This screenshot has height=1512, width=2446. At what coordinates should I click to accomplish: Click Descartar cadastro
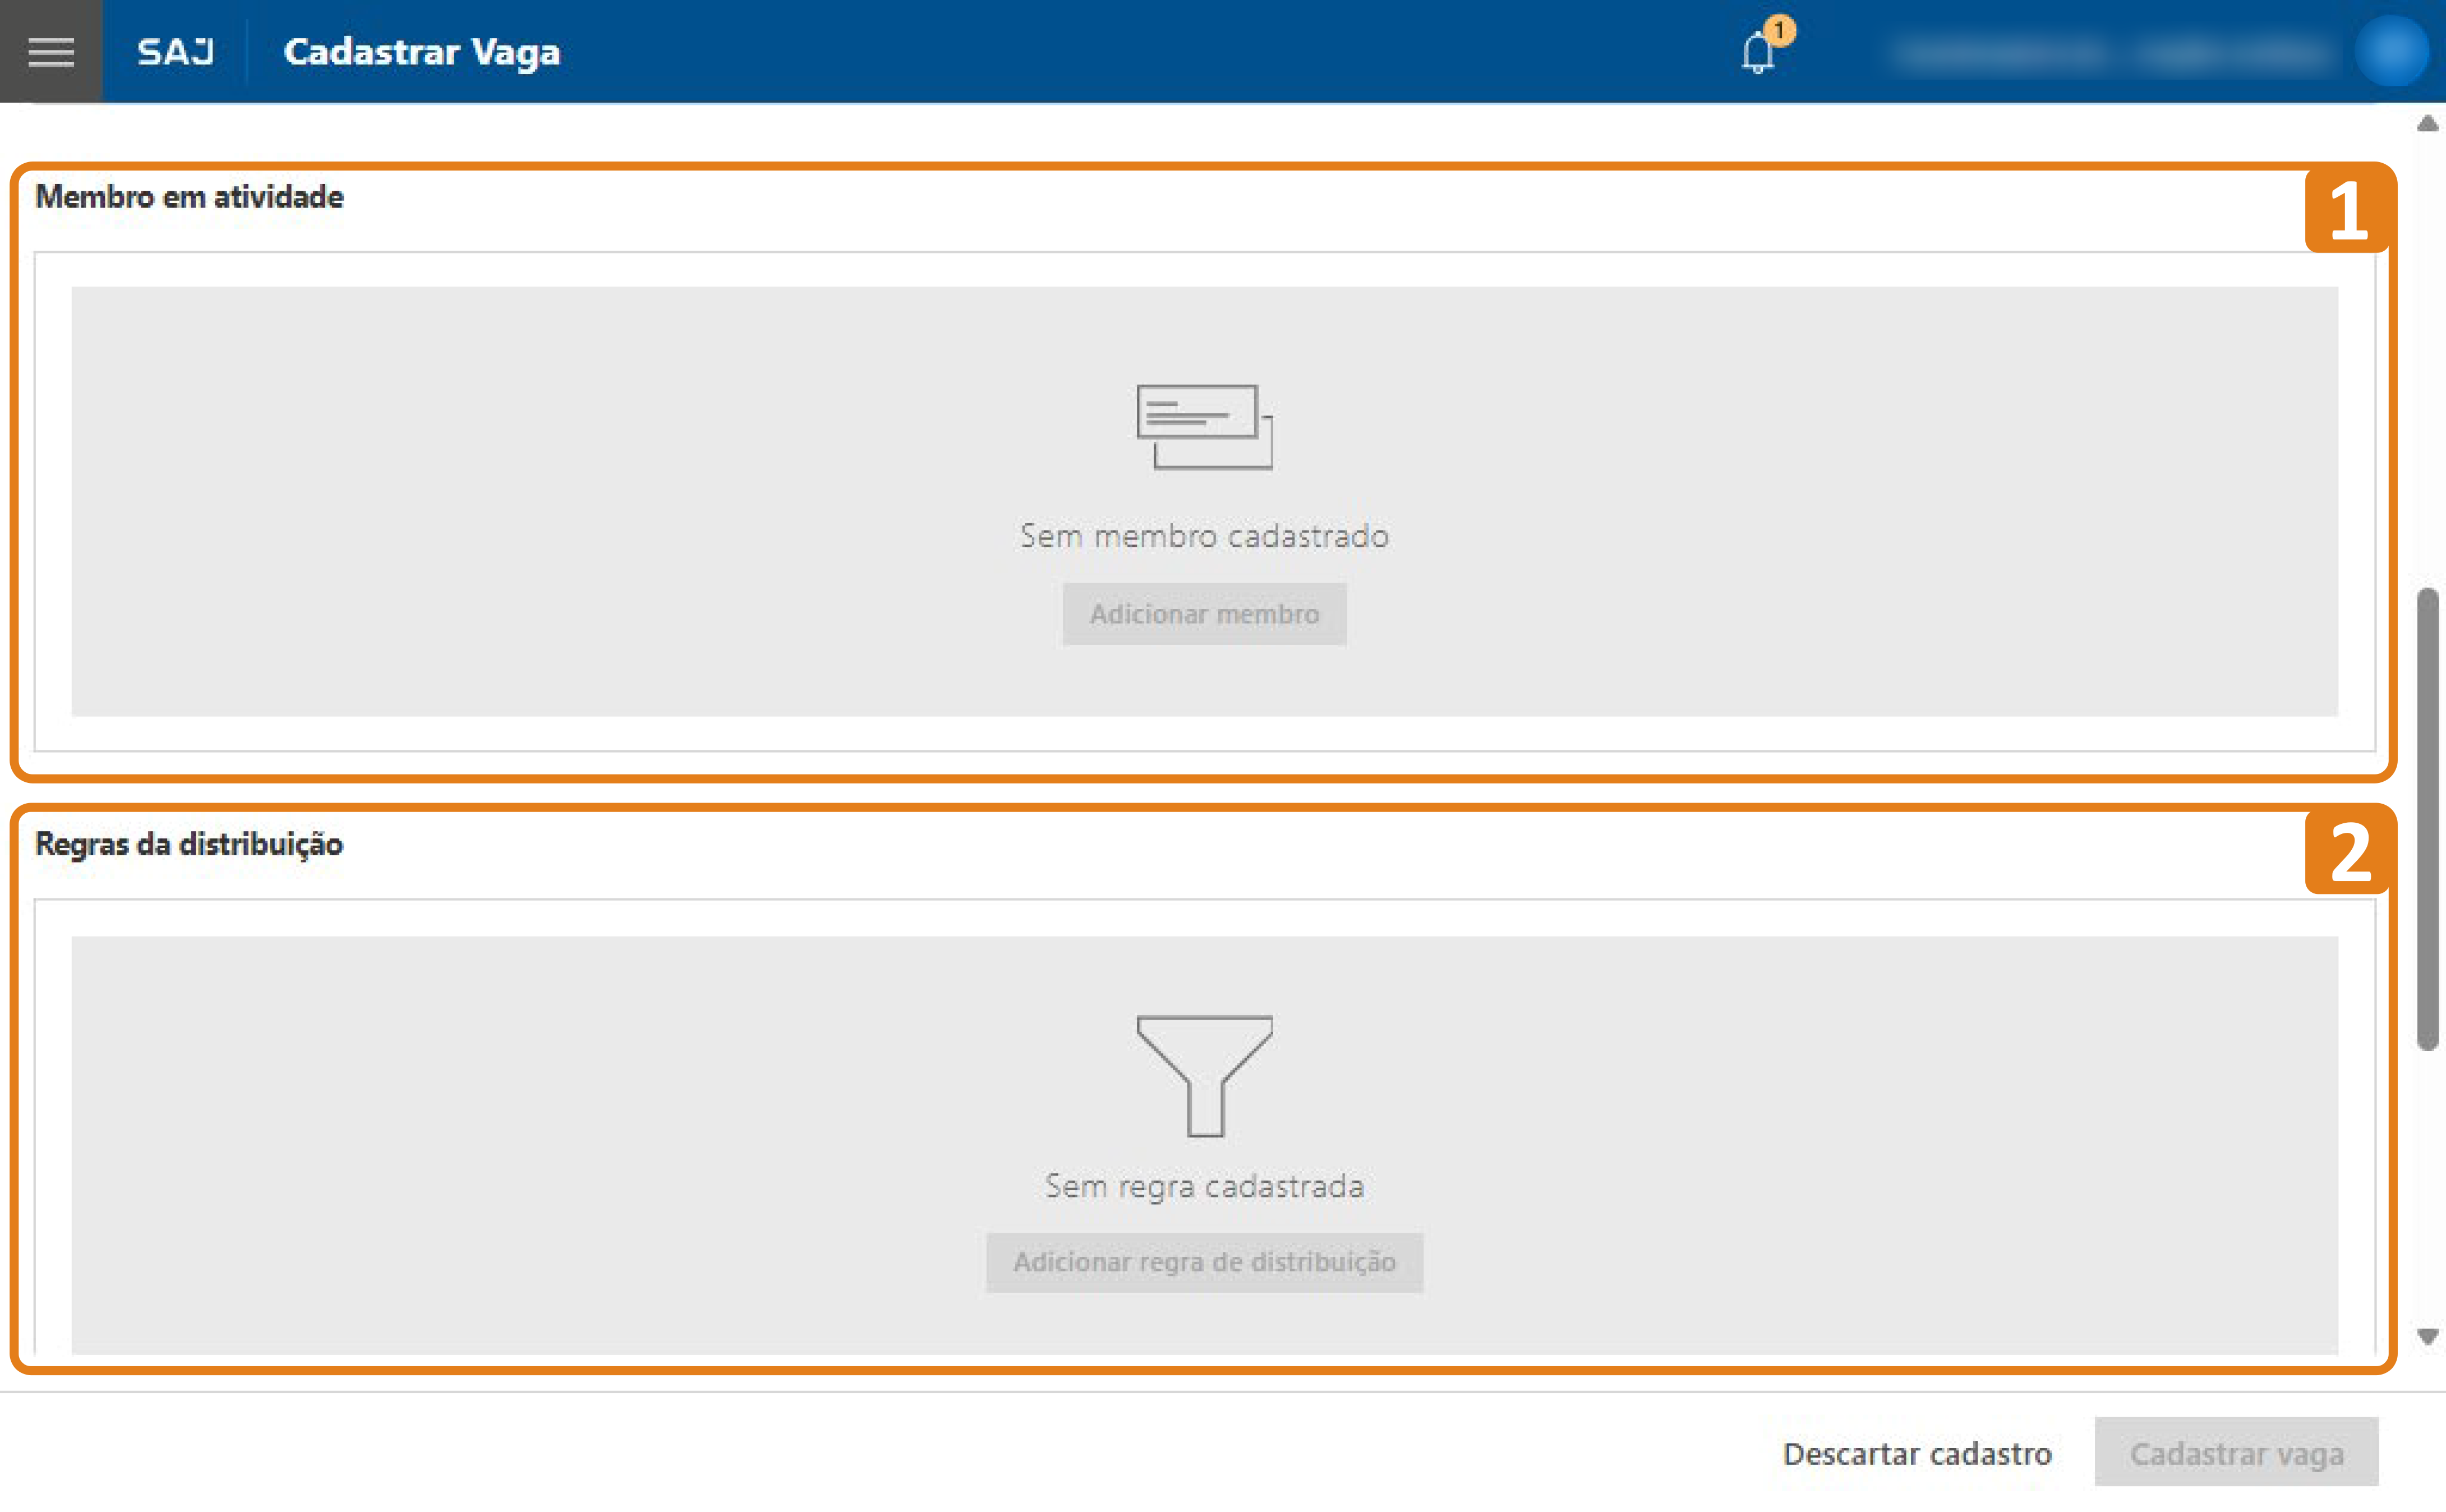[1917, 1453]
